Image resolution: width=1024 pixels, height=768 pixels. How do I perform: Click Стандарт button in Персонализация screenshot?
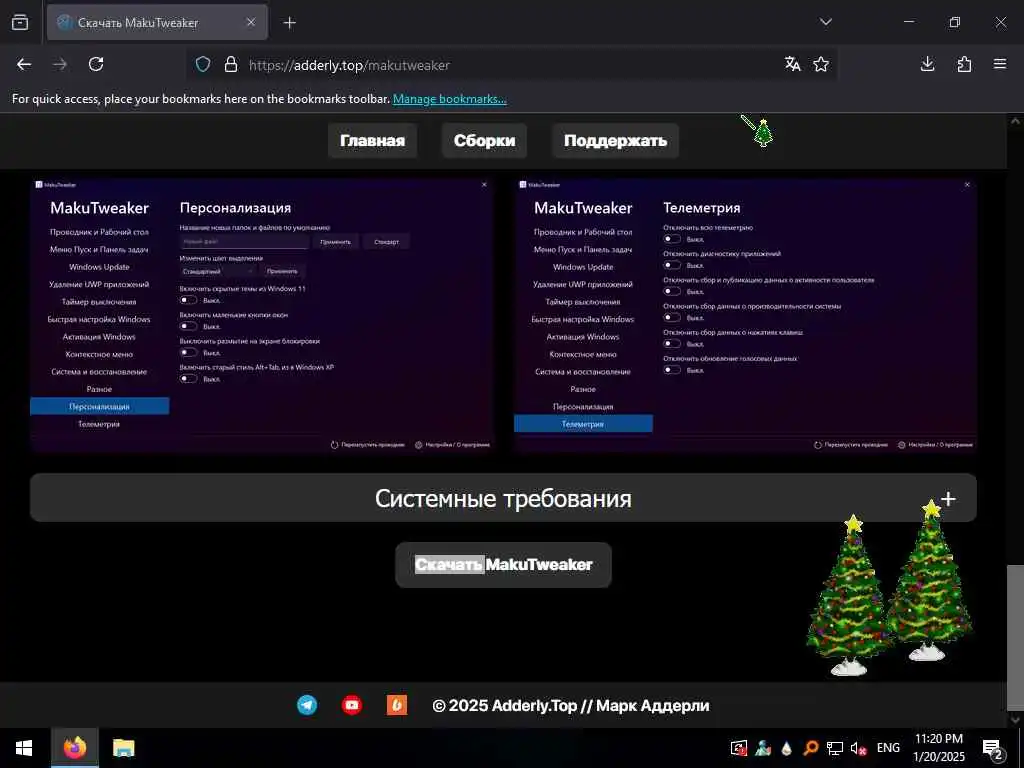click(387, 242)
